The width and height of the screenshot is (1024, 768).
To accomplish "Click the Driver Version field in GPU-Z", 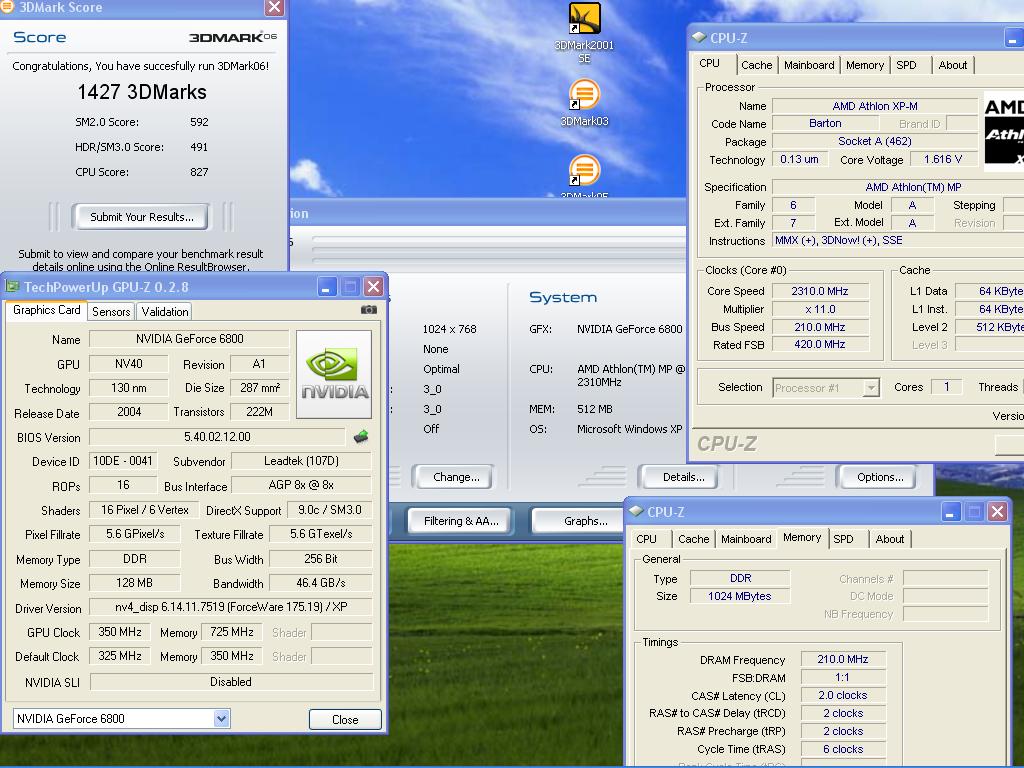I will point(231,607).
